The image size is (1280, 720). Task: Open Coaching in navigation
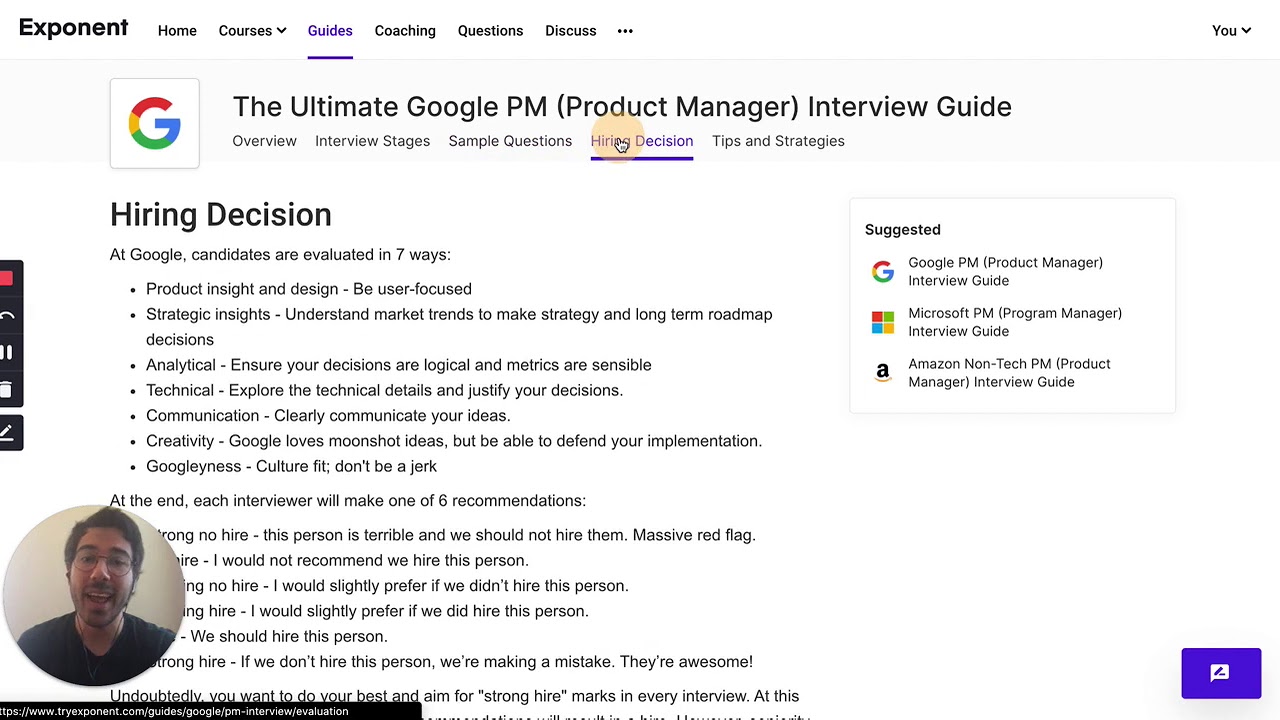point(405,31)
